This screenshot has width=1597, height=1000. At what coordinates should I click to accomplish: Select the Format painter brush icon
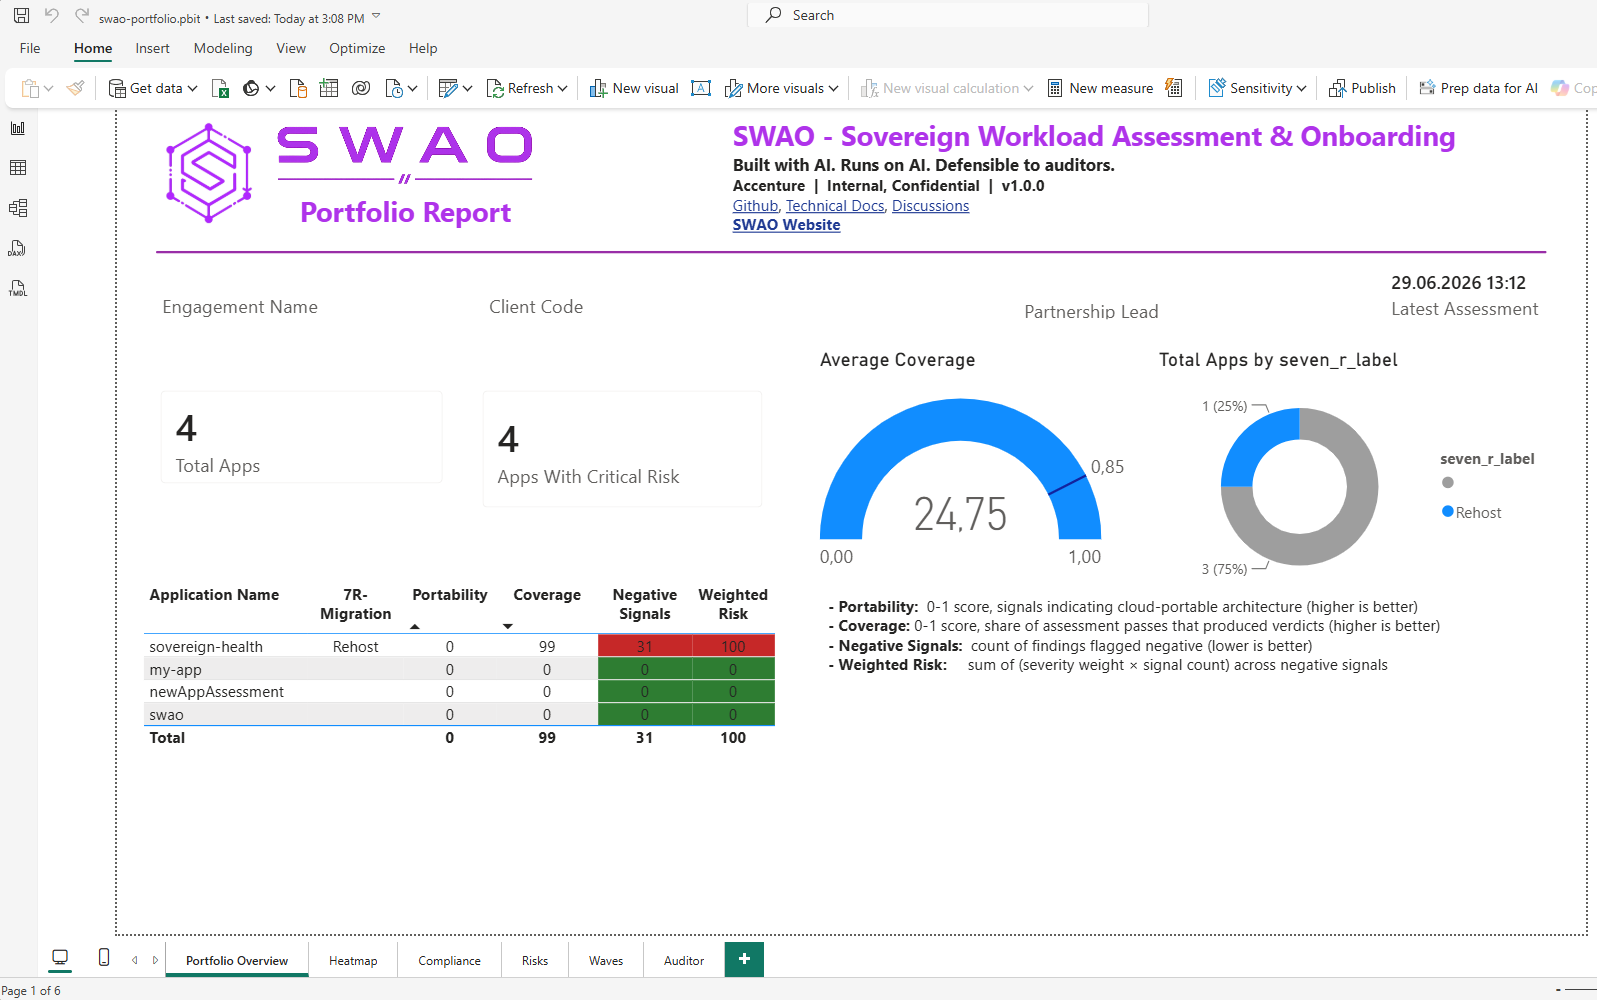76,88
